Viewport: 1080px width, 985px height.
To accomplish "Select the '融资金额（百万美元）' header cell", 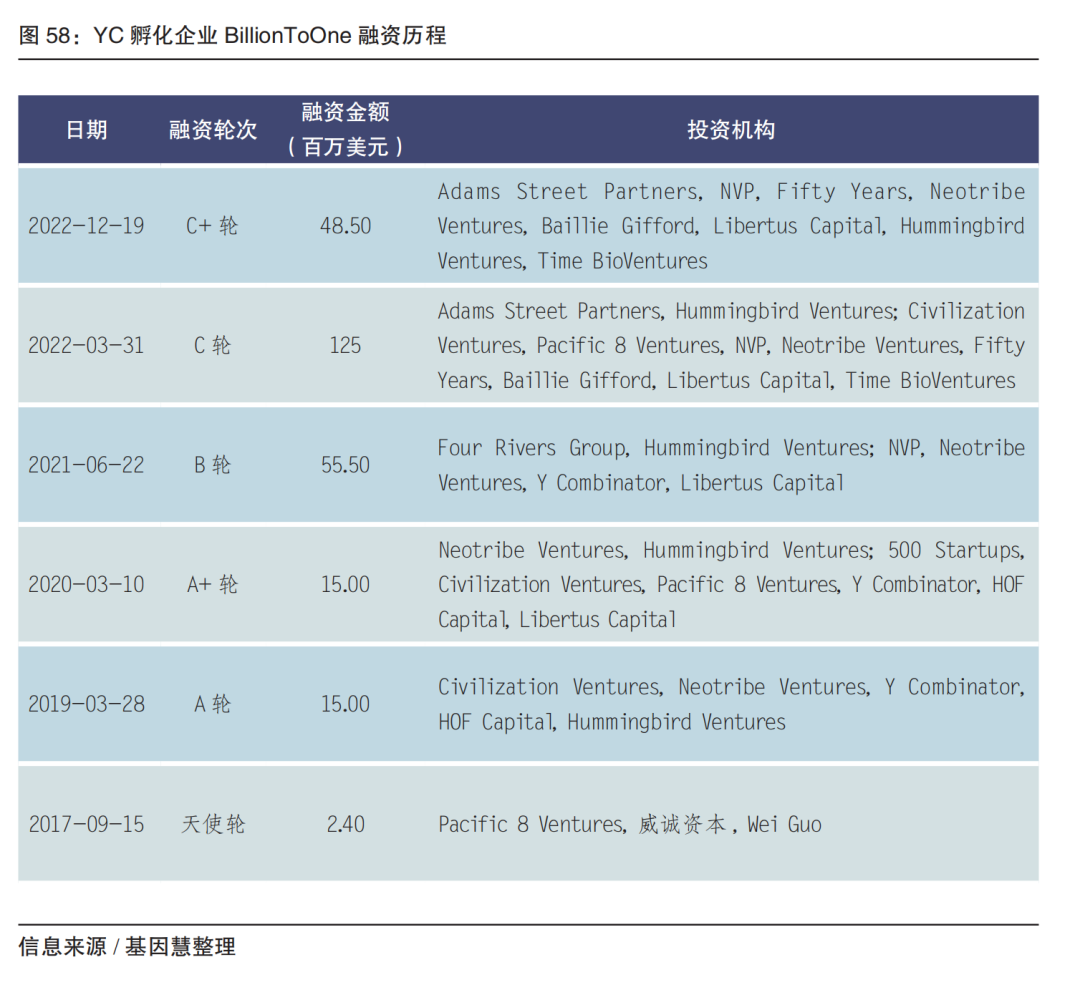I will pyautogui.click(x=345, y=130).
